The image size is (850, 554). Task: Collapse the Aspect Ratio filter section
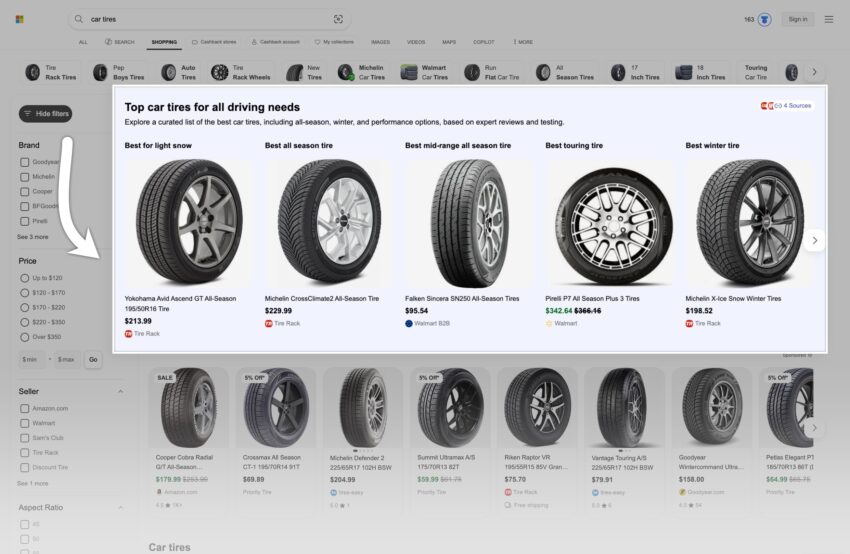pos(120,507)
